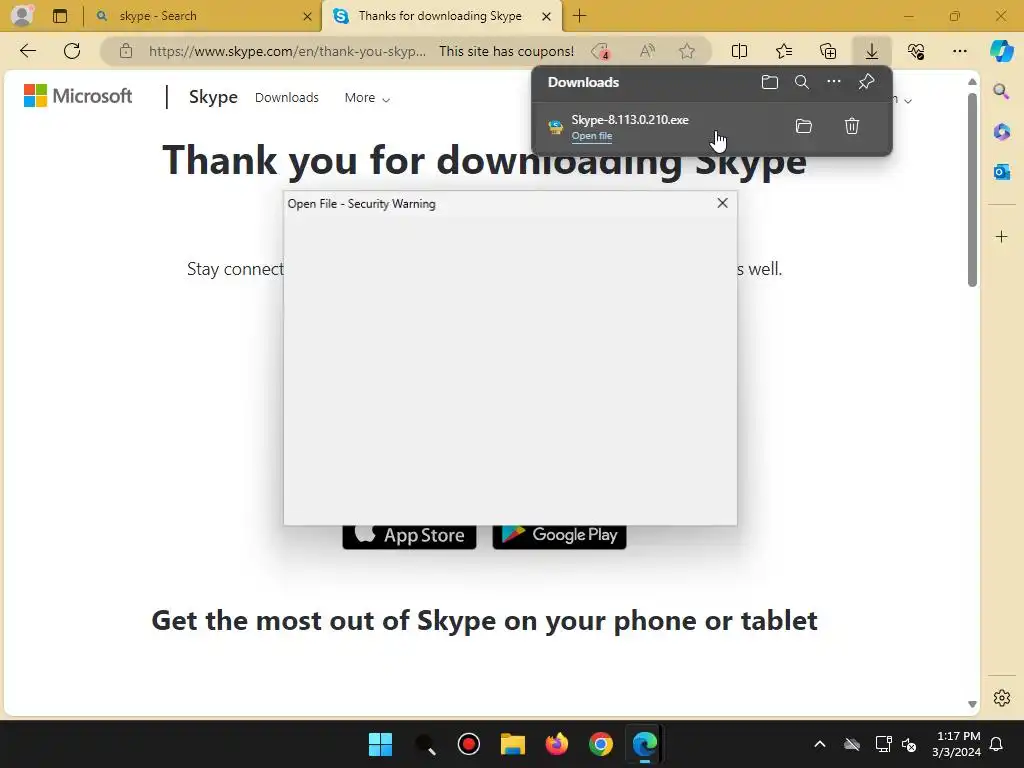
Task: Open the notification bell
Action: tap(996, 744)
